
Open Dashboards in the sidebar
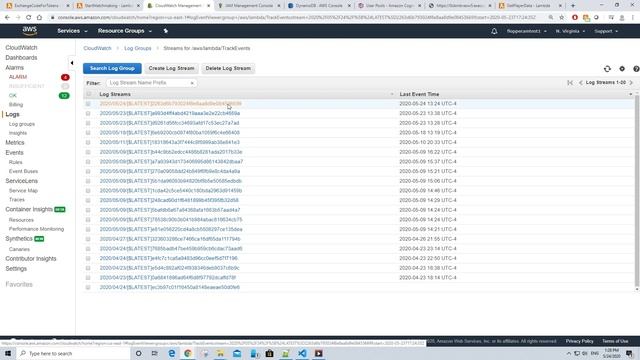tap(21, 58)
